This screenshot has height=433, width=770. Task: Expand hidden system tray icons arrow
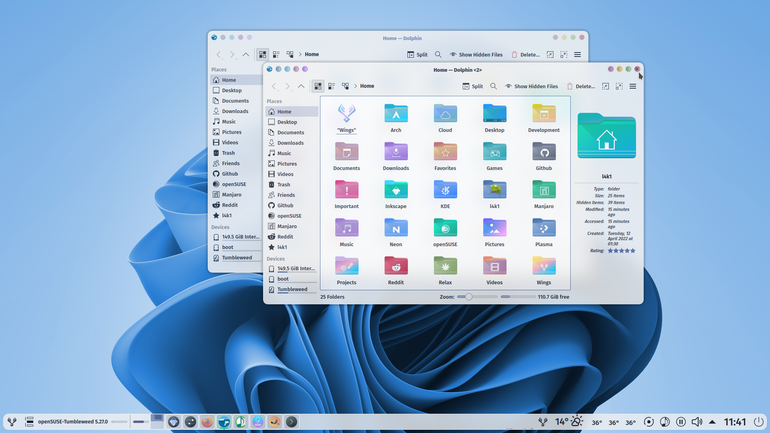(x=712, y=422)
